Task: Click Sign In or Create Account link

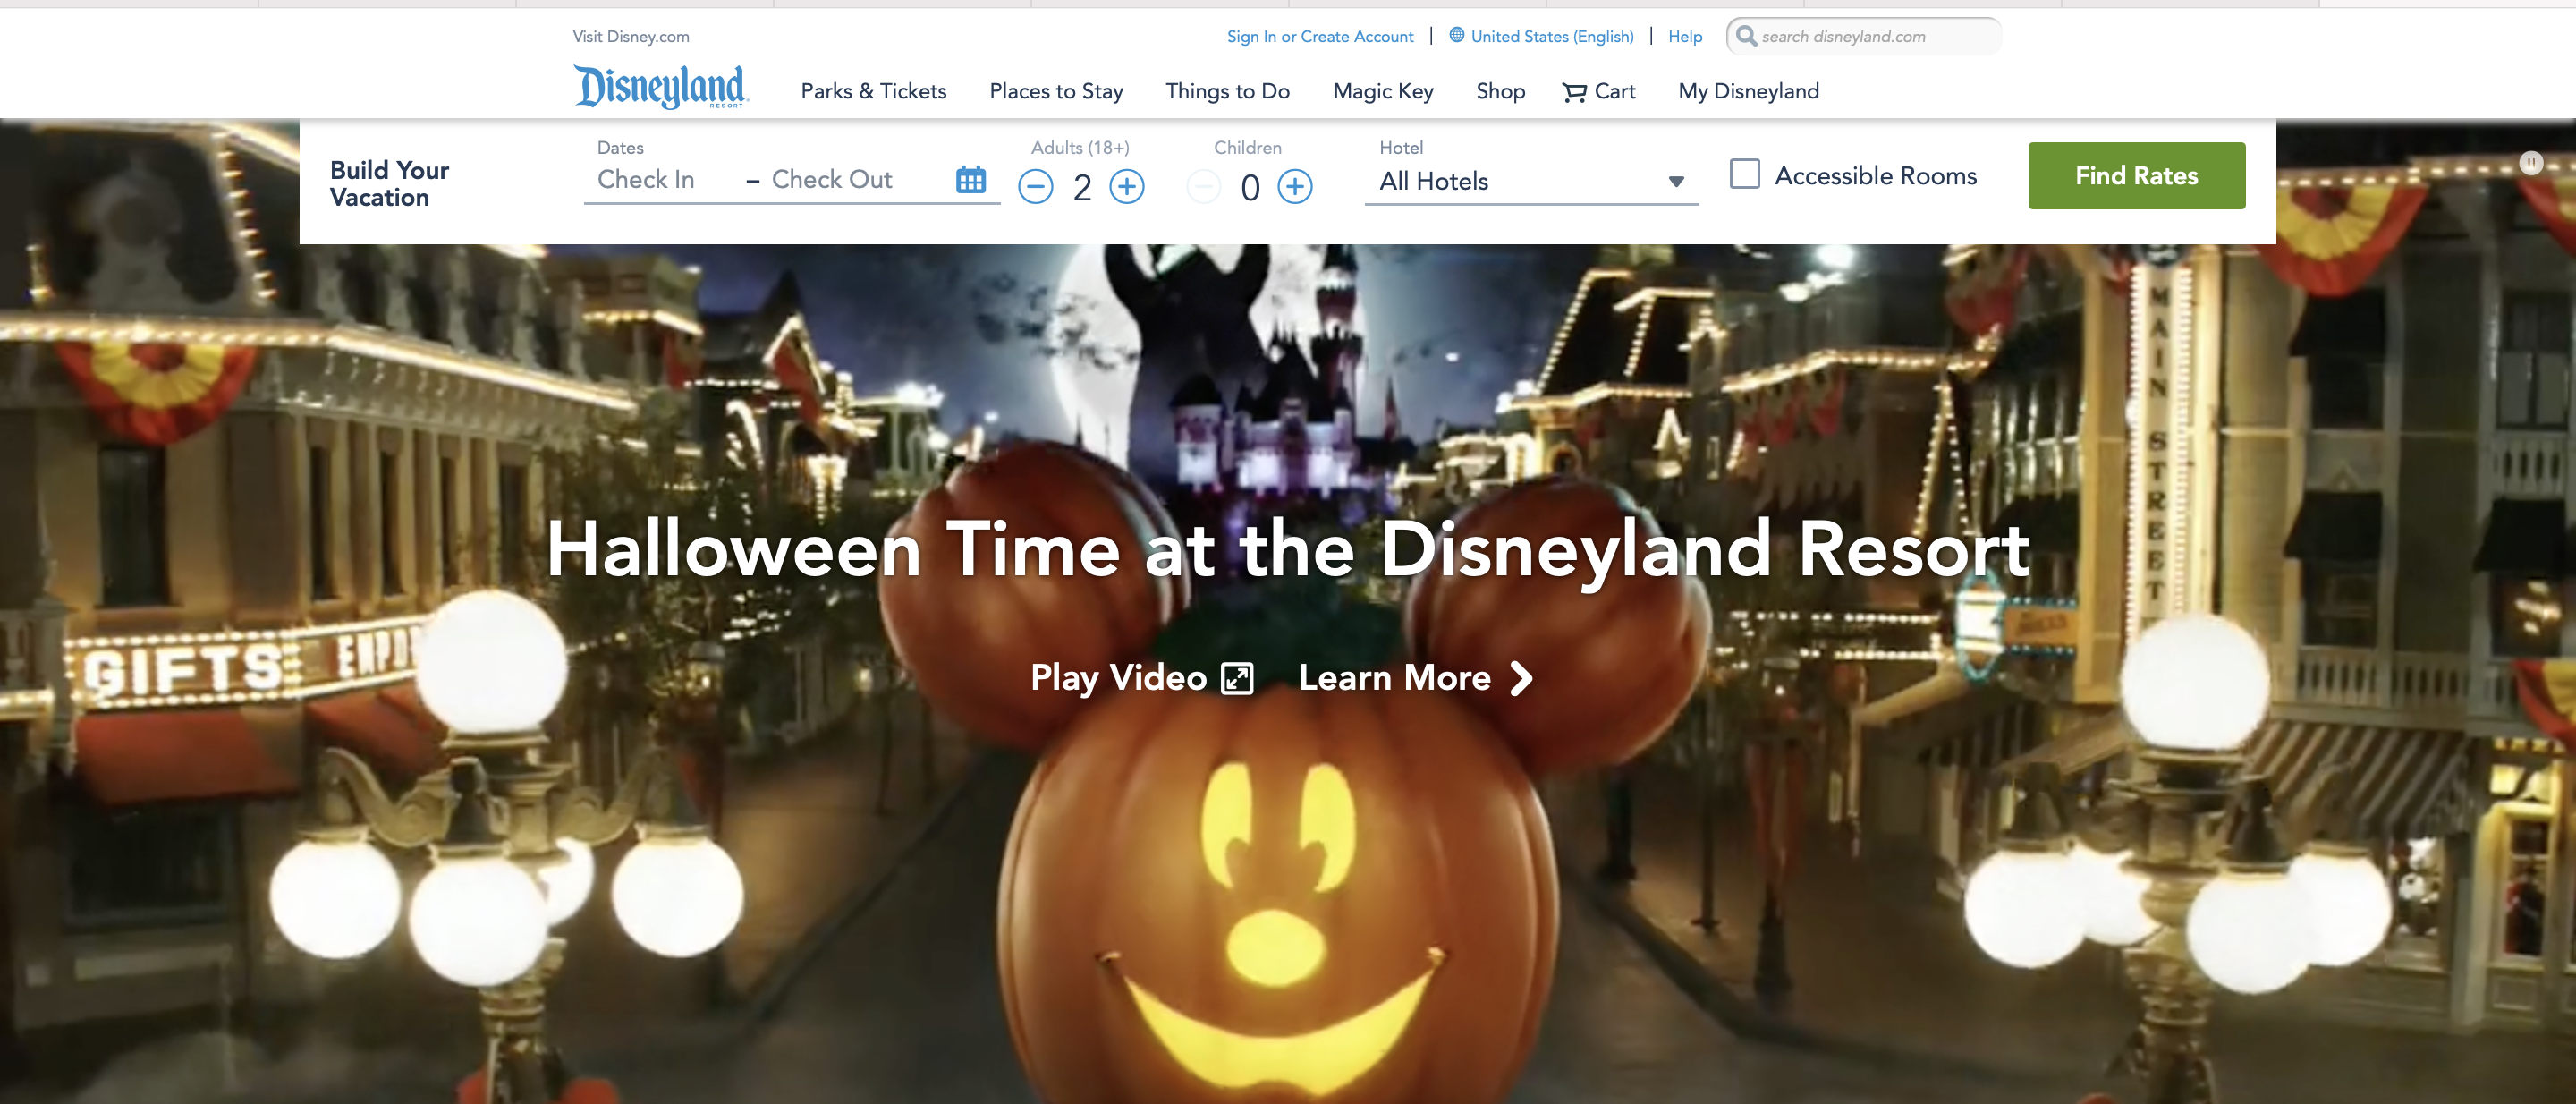Action: pyautogui.click(x=1320, y=36)
